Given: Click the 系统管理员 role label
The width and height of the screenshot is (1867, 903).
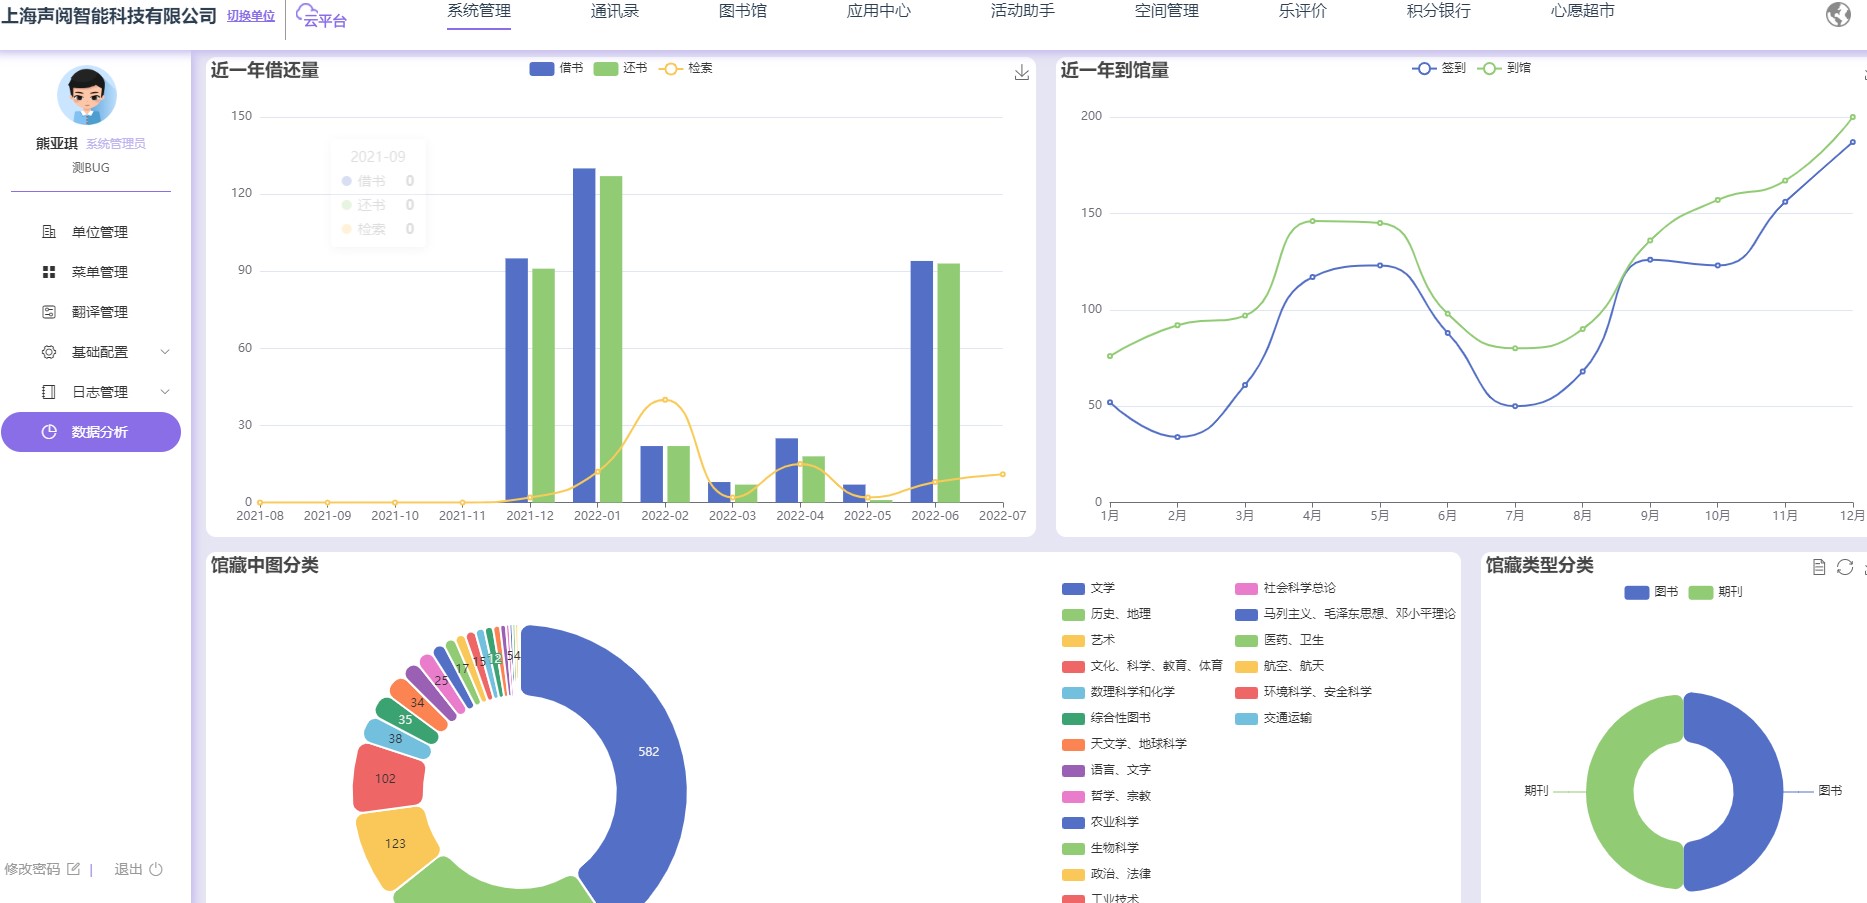Looking at the screenshot, I should tap(116, 144).
